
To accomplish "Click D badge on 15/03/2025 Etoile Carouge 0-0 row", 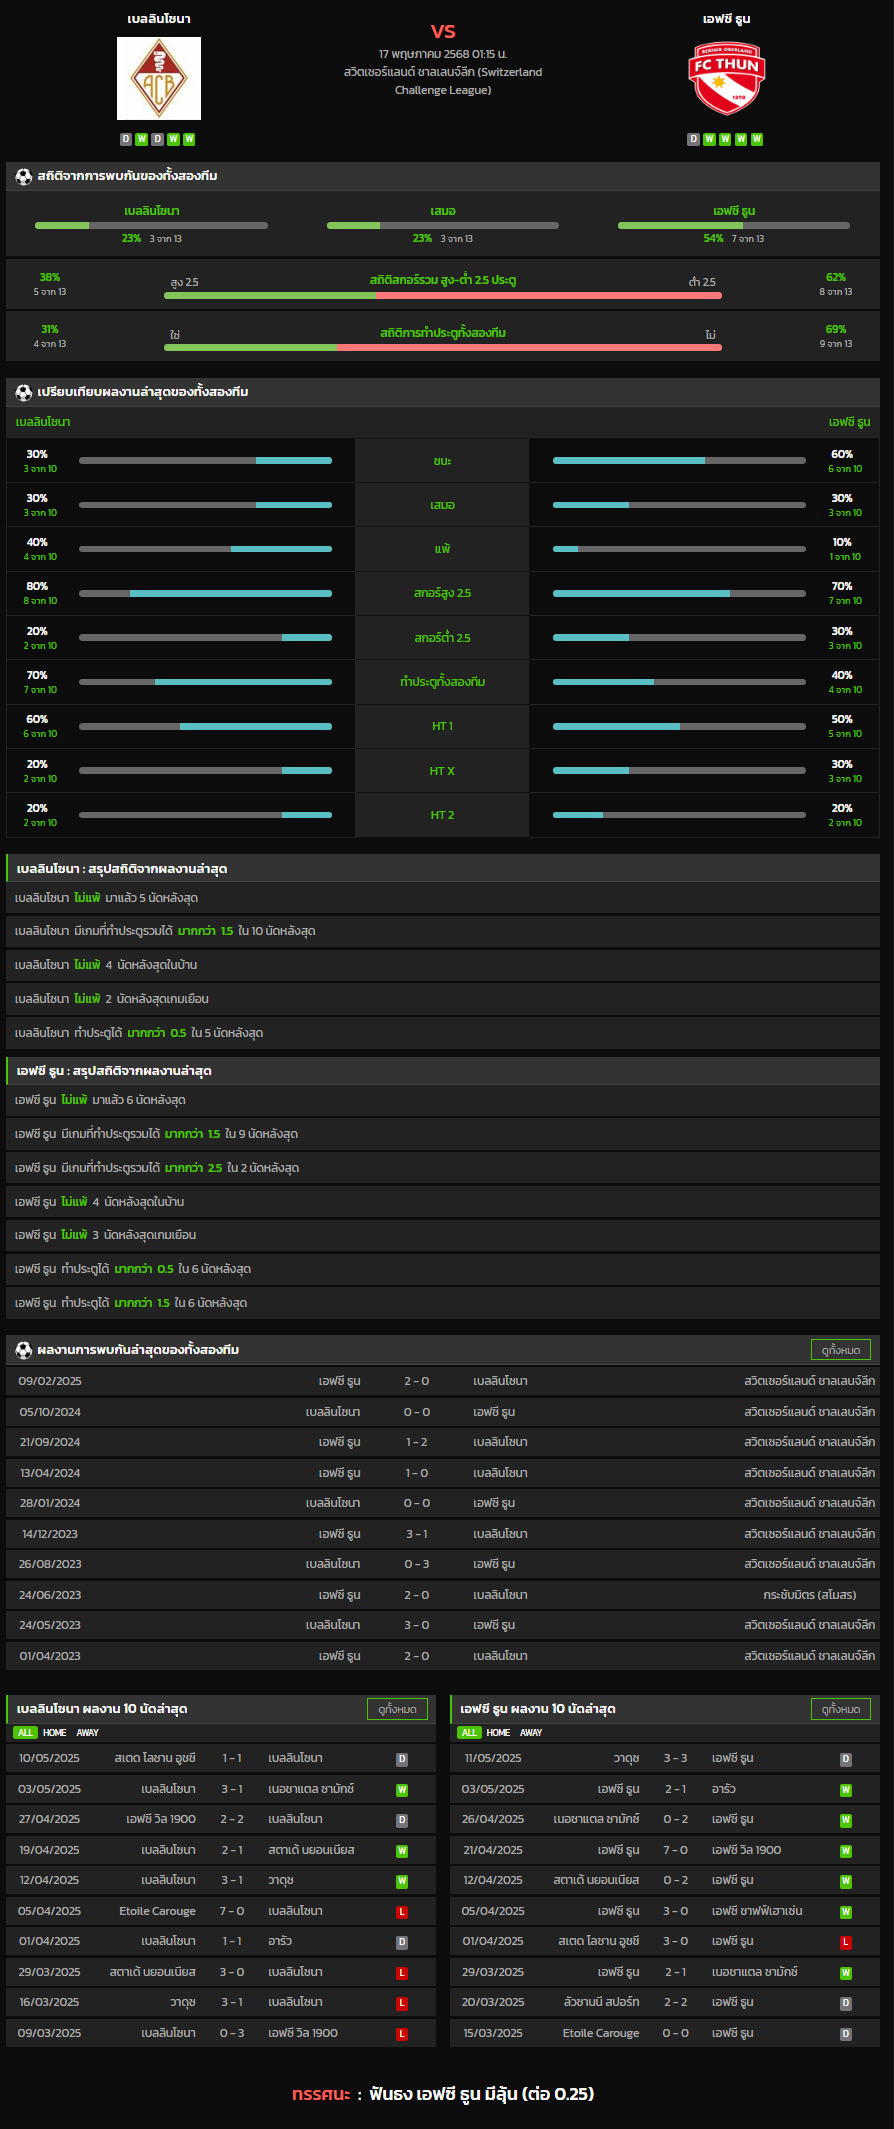I will click(846, 2034).
